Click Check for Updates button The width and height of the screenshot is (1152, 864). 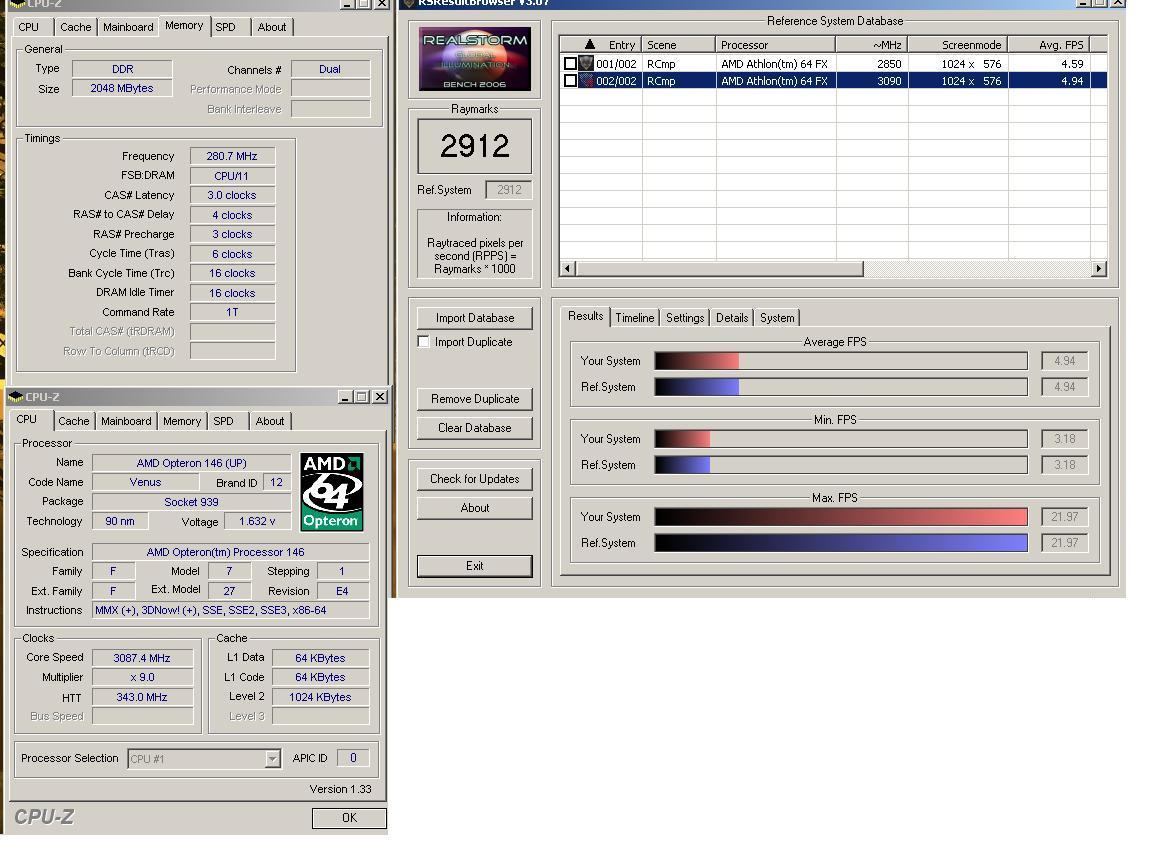[x=475, y=479]
